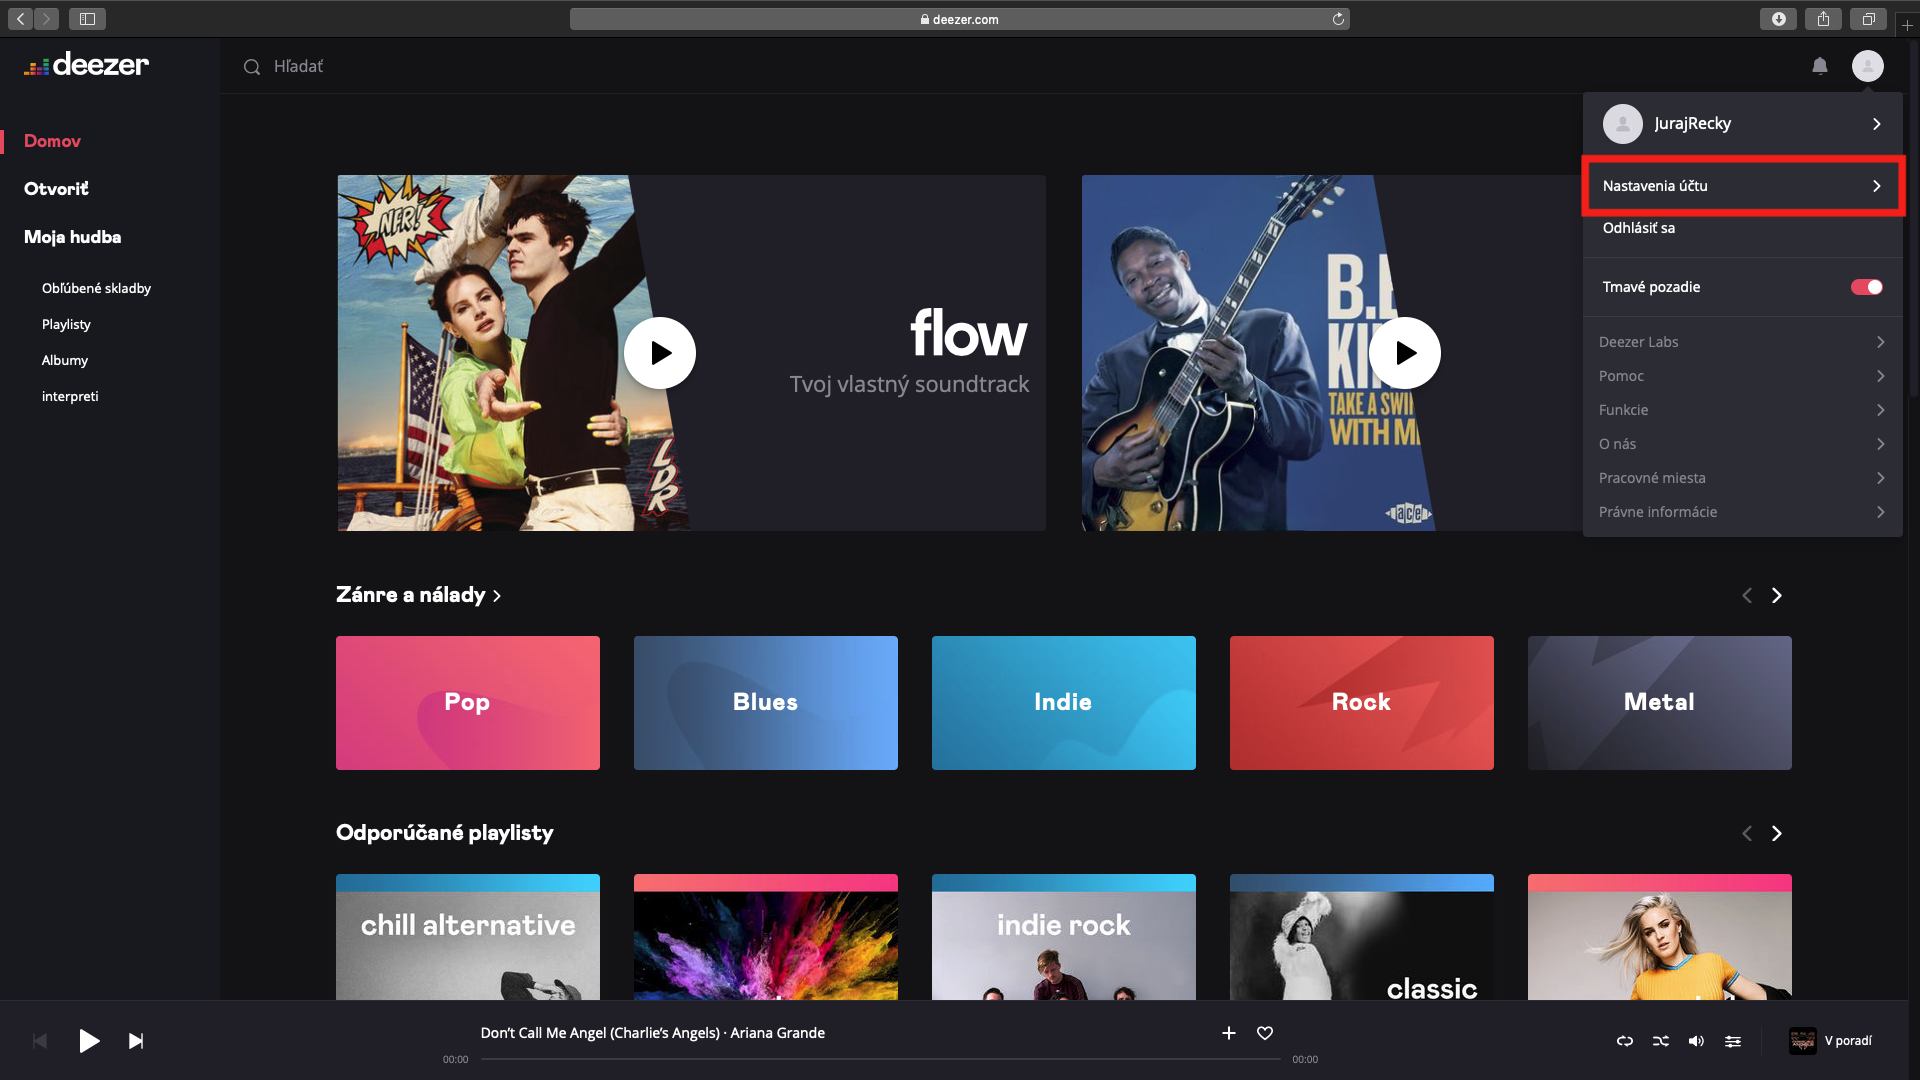Show all Safari tabs
Image resolution: width=1920 pixels, height=1080 pixels.
tap(1868, 19)
